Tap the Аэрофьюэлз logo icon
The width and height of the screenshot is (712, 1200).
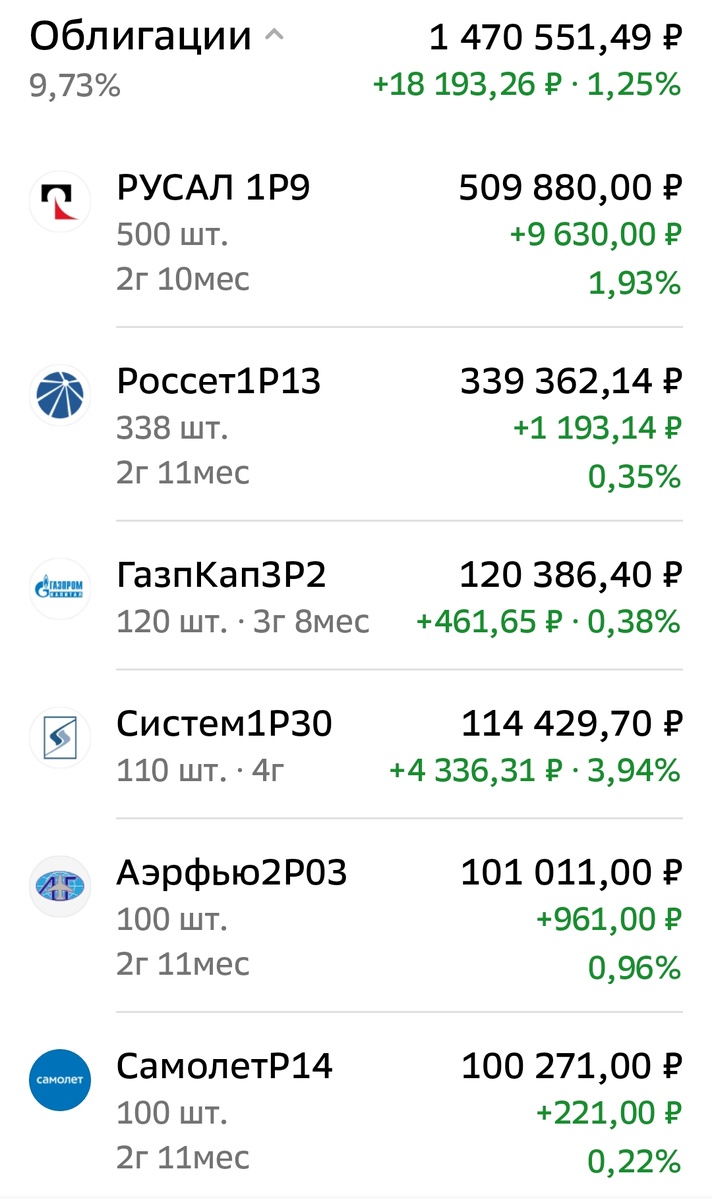tap(60, 886)
